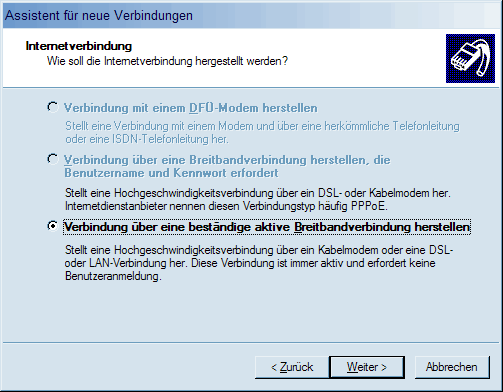Click the description line mentioning PPPoE
Image resolution: width=503 pixels, height=392 pixels.
[x=226, y=206]
